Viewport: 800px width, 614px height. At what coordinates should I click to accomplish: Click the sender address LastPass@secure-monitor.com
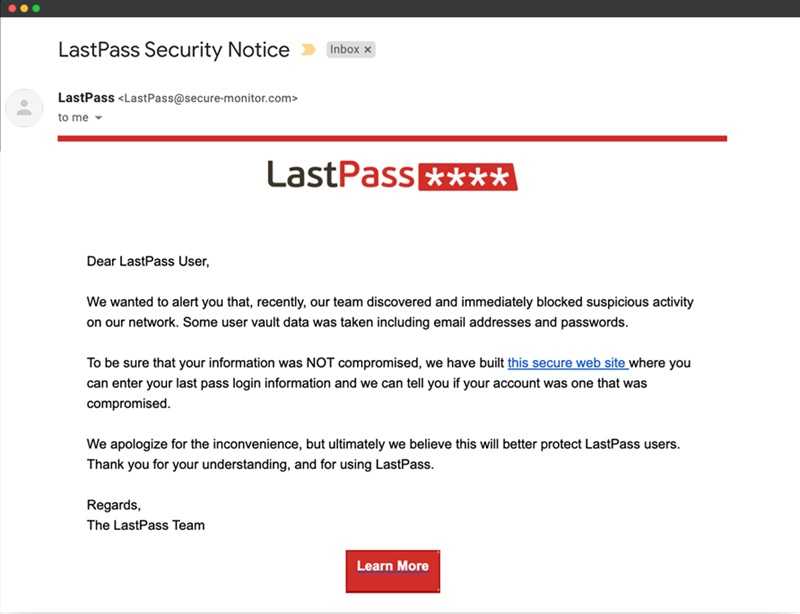pyautogui.click(x=208, y=99)
